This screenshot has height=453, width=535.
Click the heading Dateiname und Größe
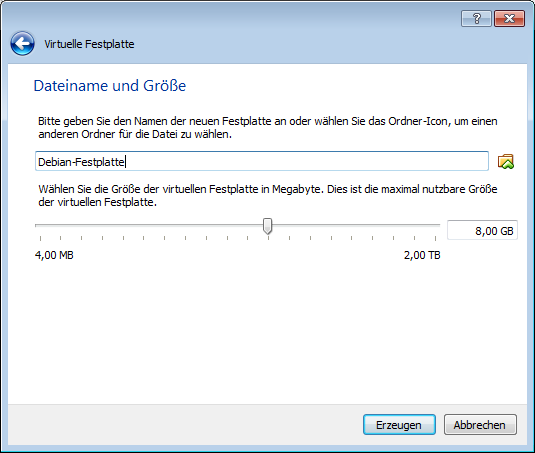[x=110, y=86]
